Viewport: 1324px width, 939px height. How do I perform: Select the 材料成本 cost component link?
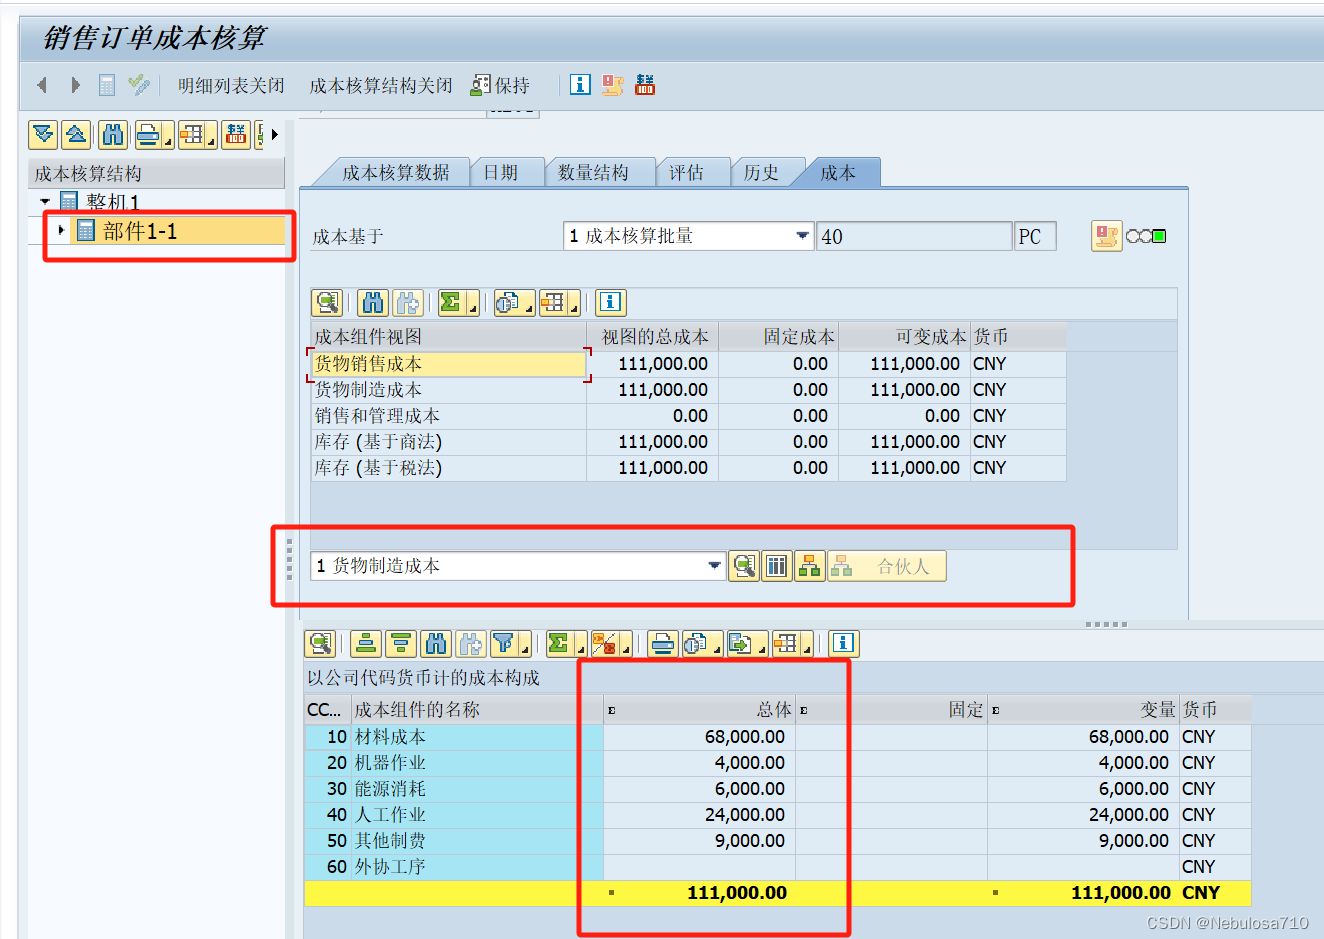click(x=388, y=737)
